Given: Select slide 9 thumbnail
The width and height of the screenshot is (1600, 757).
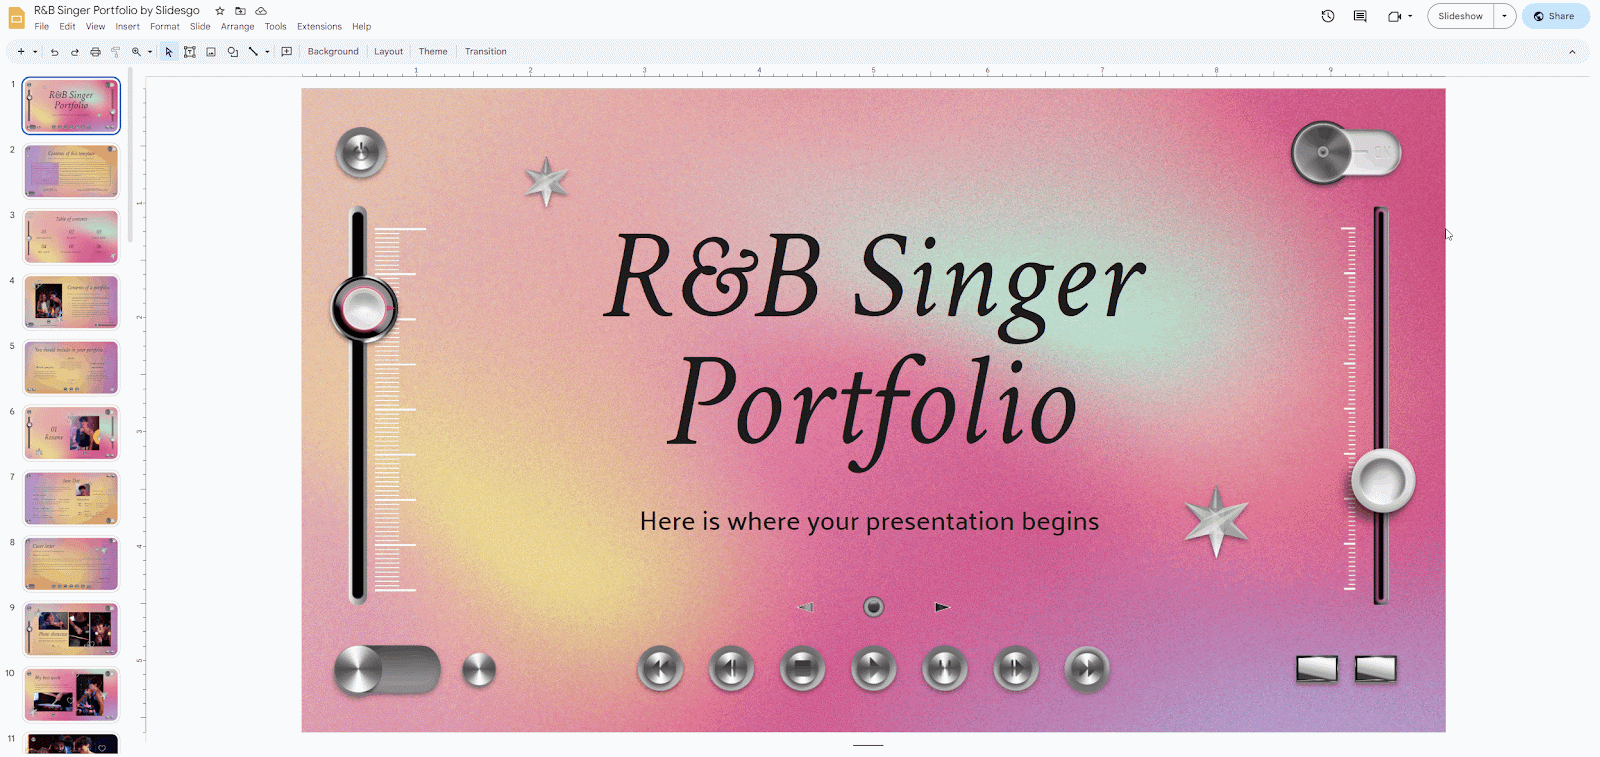Looking at the screenshot, I should [71, 629].
